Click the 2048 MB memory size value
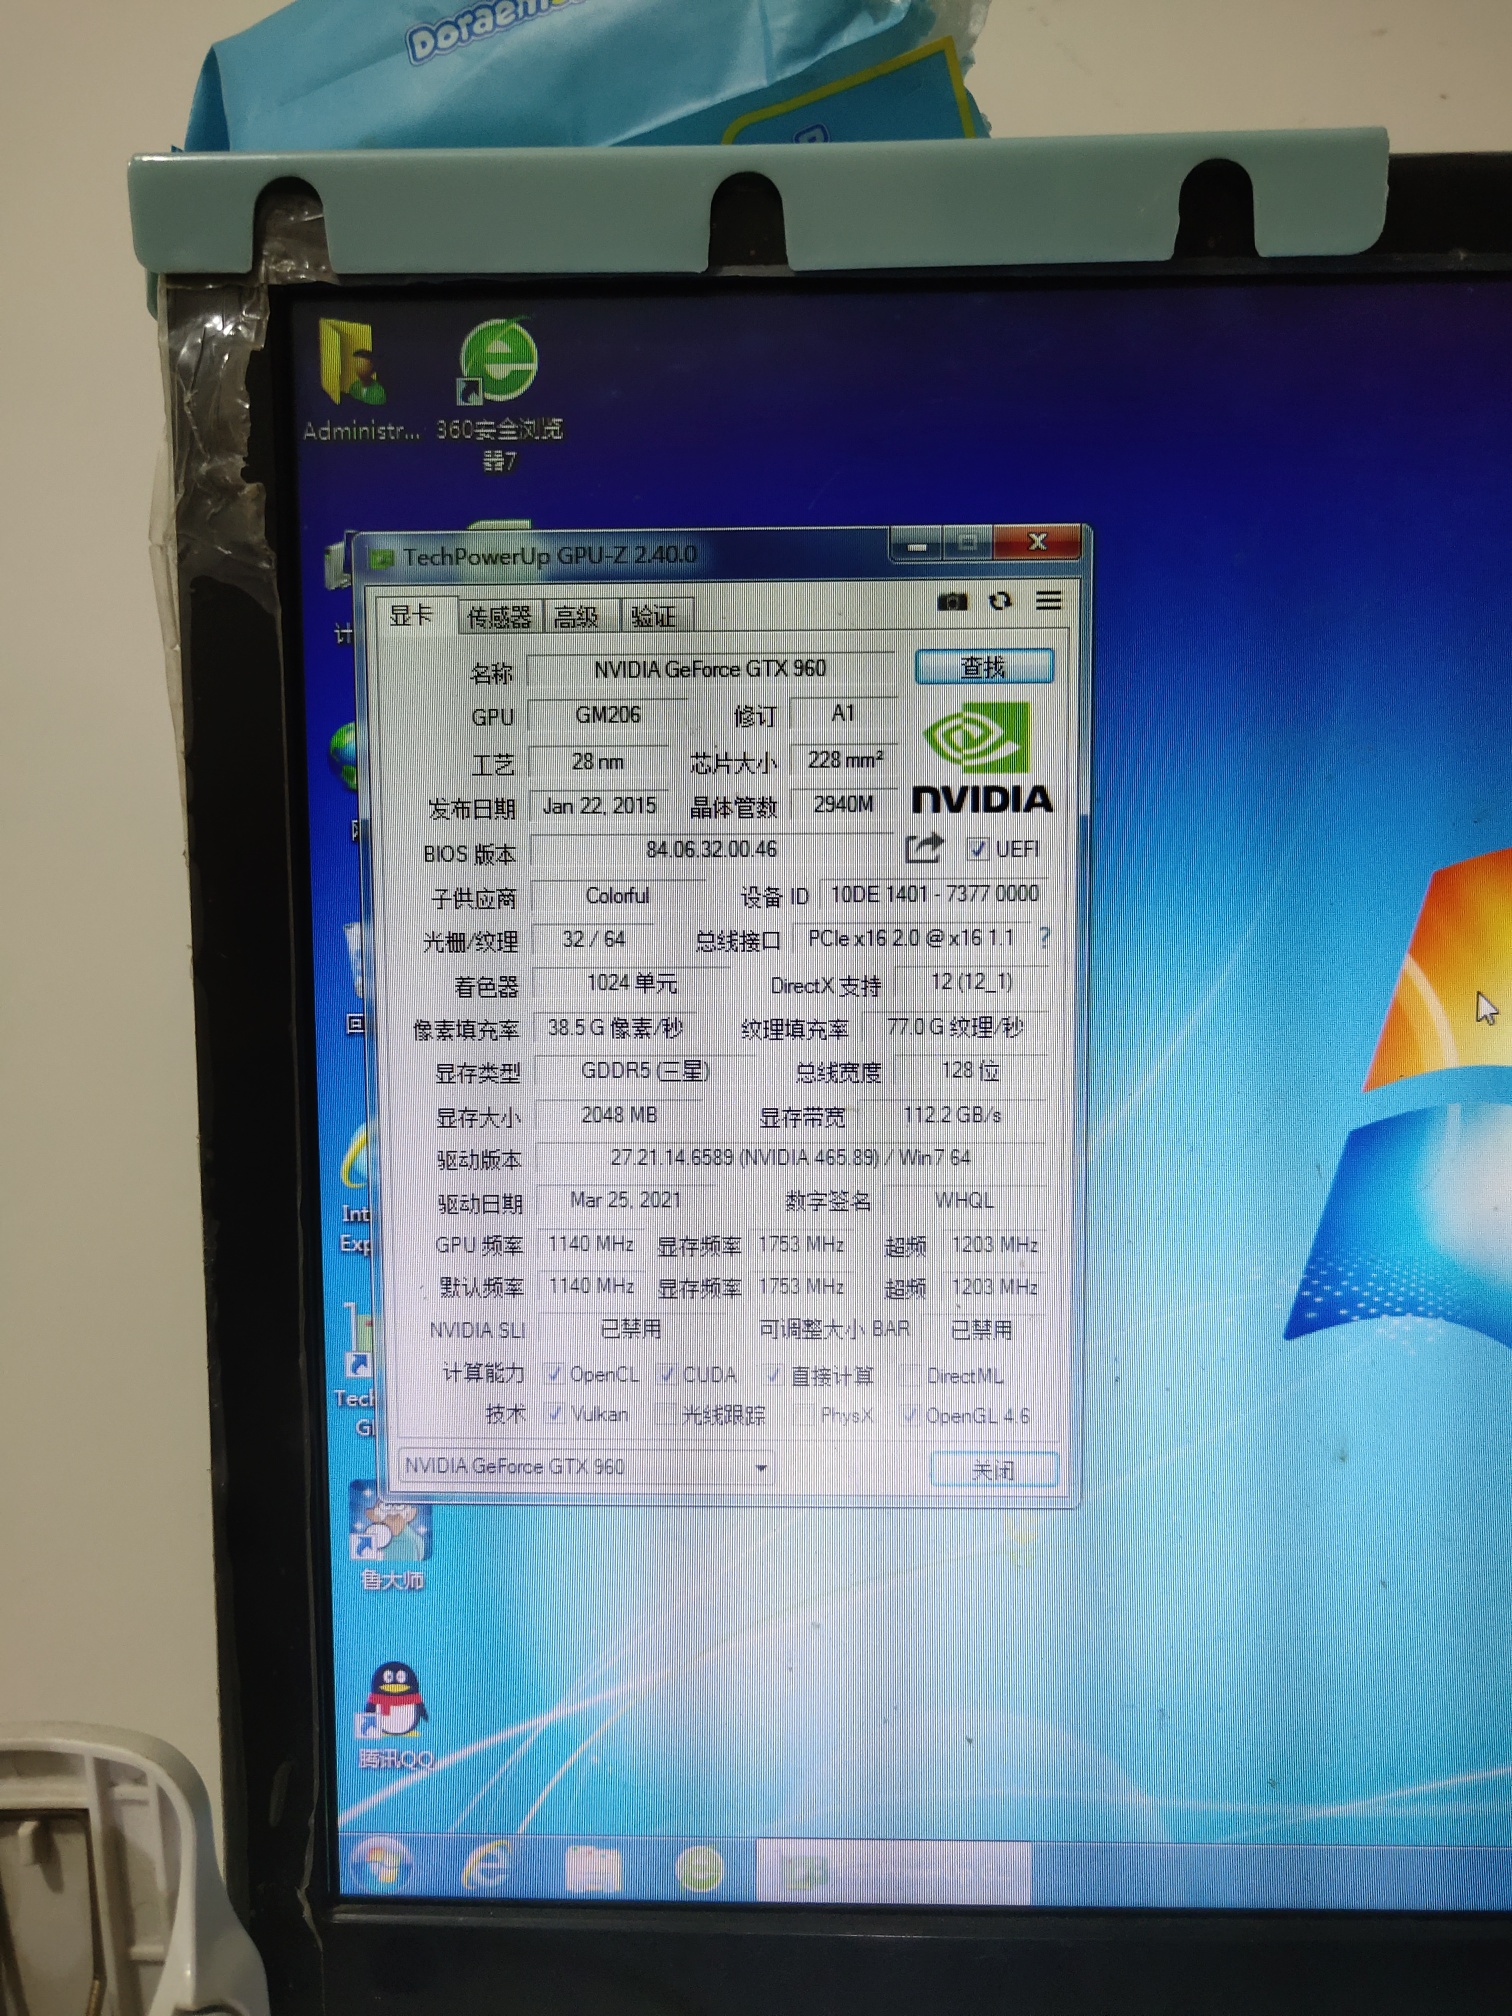The width and height of the screenshot is (1512, 2016). point(619,1115)
